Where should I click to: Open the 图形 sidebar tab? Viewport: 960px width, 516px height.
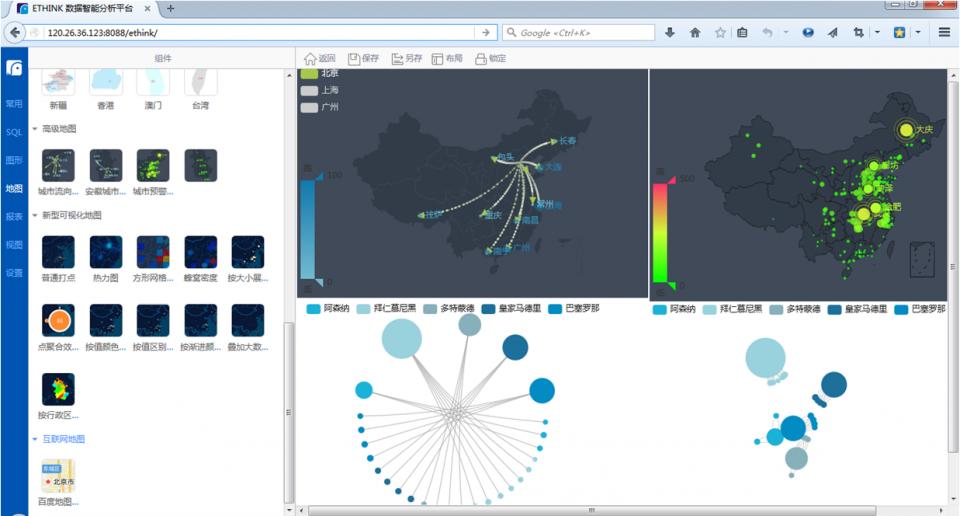[14, 160]
